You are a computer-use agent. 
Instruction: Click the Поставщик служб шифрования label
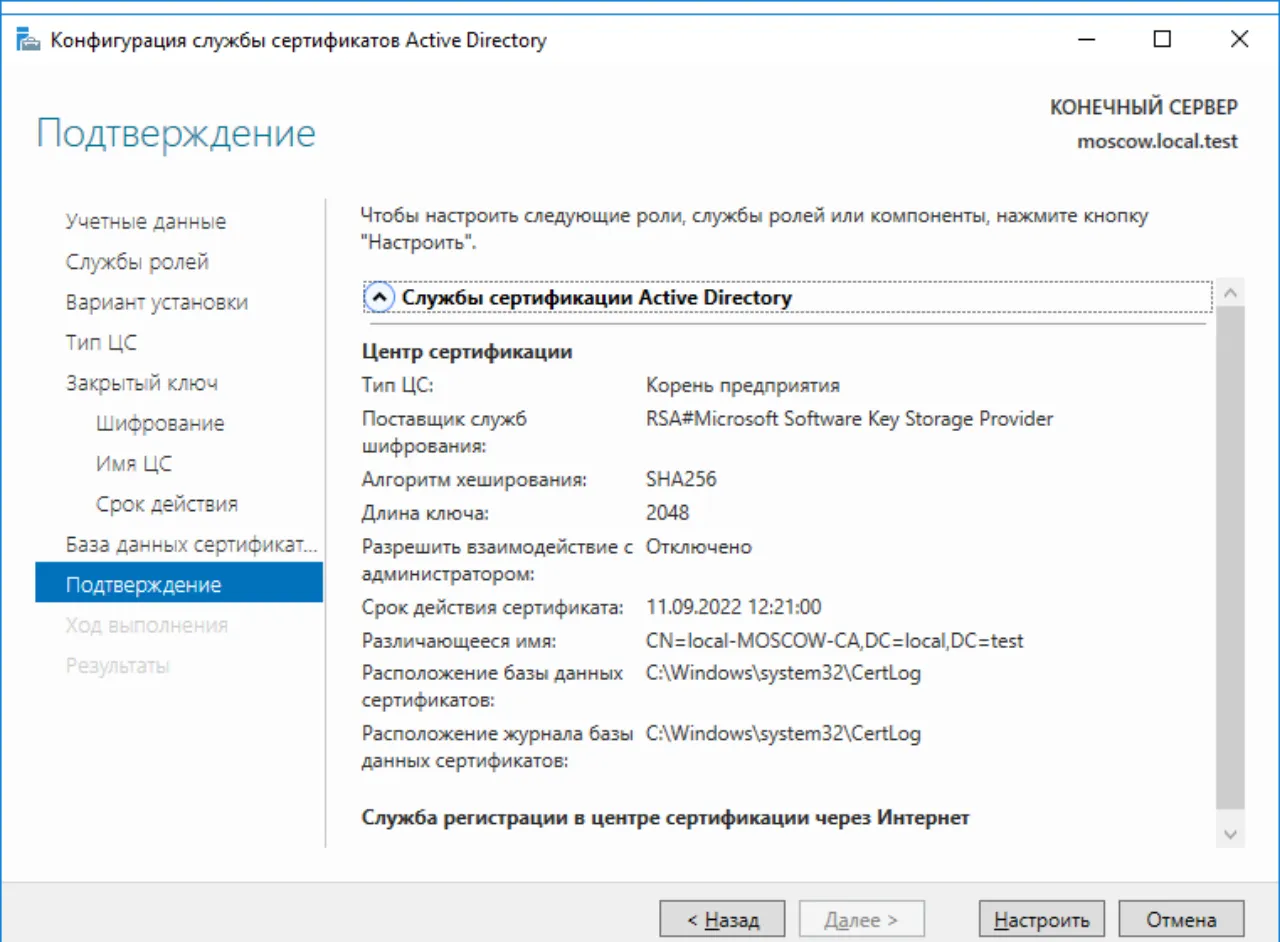pyautogui.click(x=445, y=433)
